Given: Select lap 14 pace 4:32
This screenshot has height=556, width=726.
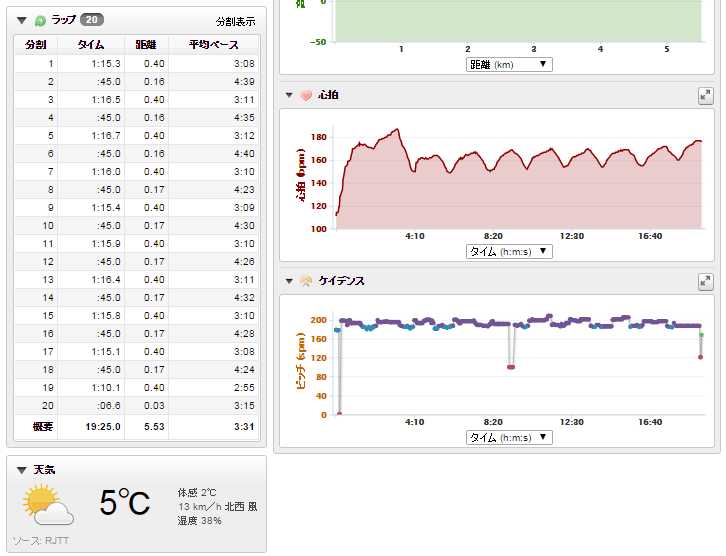Looking at the screenshot, I should (x=244, y=298).
